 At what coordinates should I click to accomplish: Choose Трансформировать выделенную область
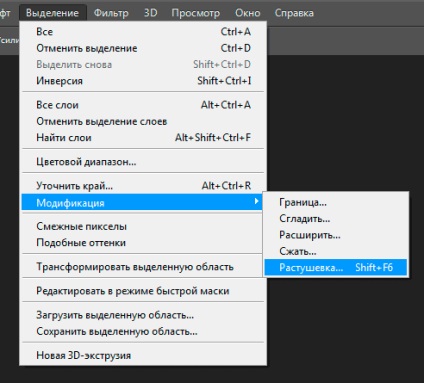(143, 267)
